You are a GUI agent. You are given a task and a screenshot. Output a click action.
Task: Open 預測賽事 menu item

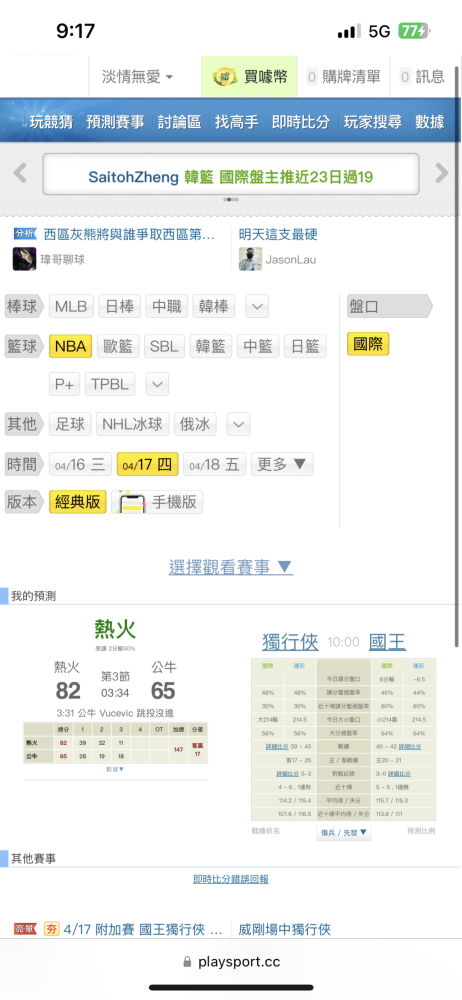(116, 122)
